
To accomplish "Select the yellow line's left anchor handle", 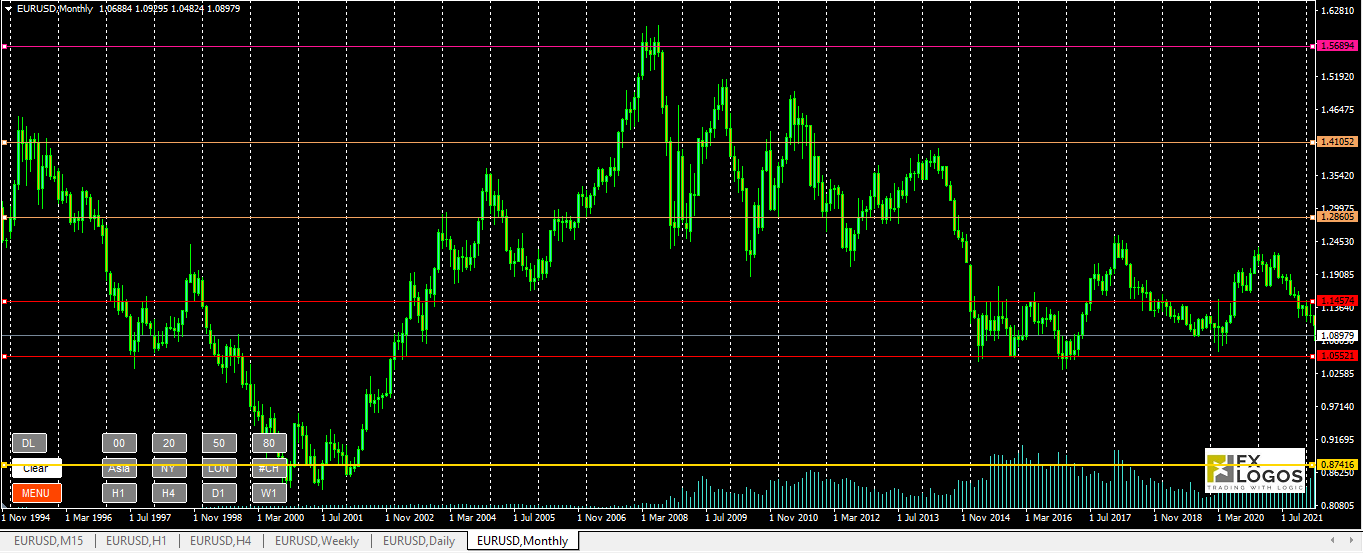I will point(4,465).
